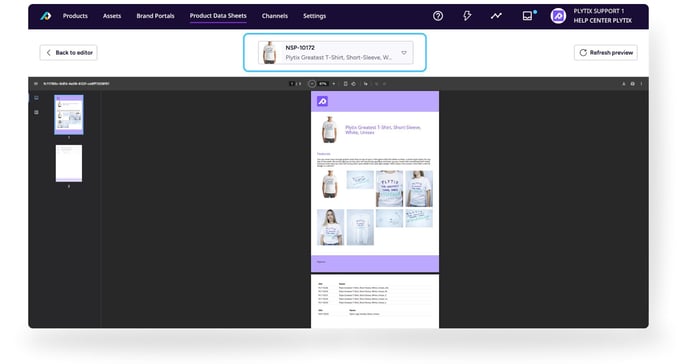Click the Plytix Support user avatar
Image resolution: width=688 pixels, height=364 pixels.
point(558,16)
